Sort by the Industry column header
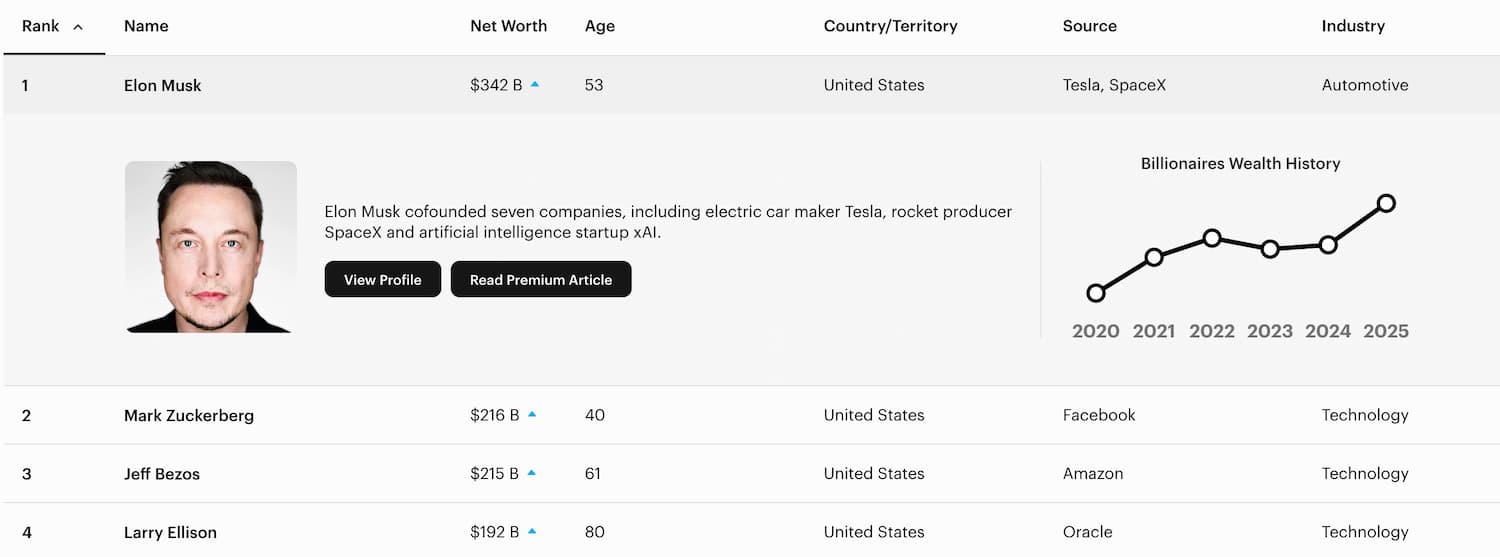1500x557 pixels. click(1353, 26)
